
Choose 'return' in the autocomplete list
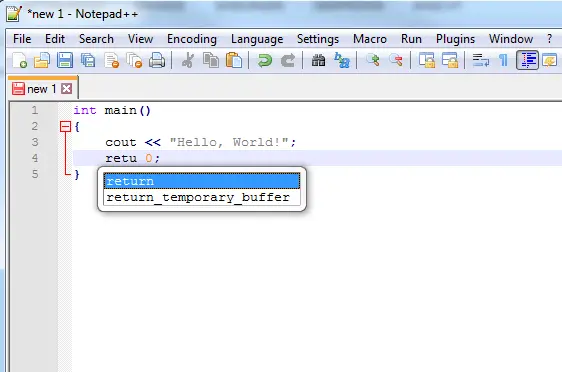point(202,181)
